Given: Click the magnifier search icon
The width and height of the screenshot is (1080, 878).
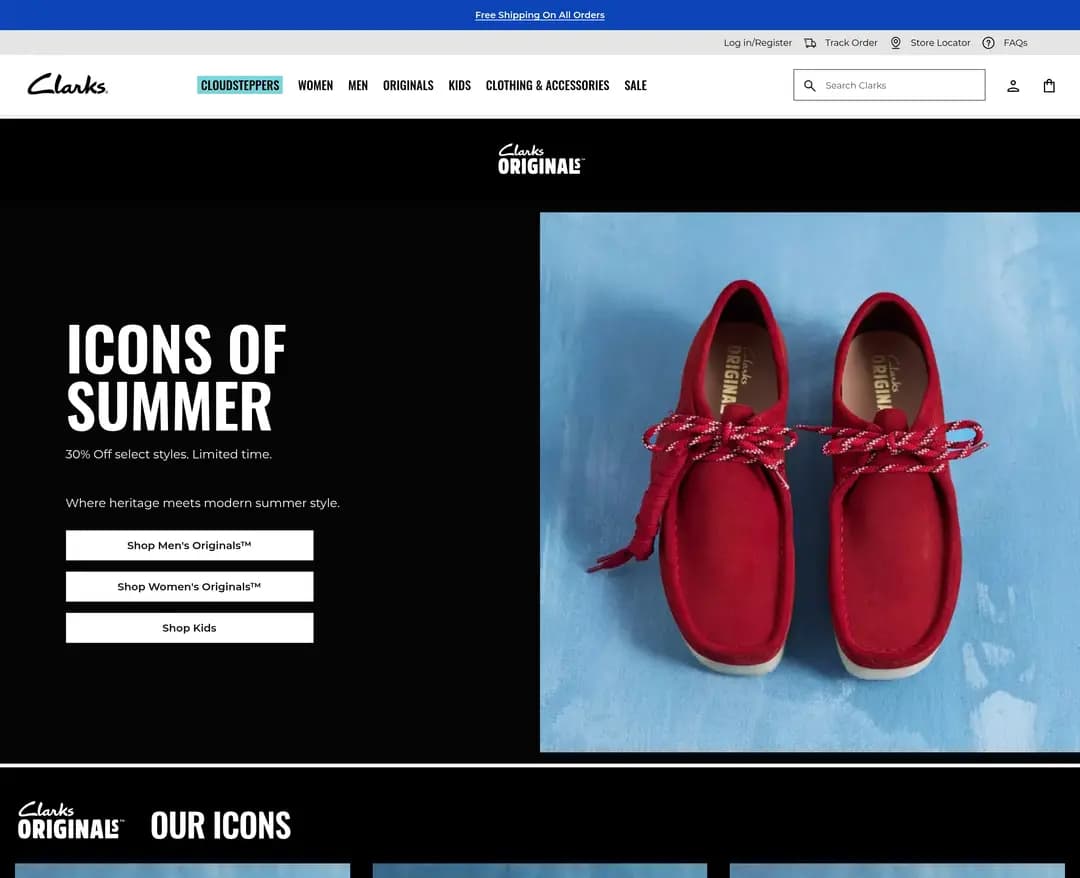Looking at the screenshot, I should [x=810, y=85].
